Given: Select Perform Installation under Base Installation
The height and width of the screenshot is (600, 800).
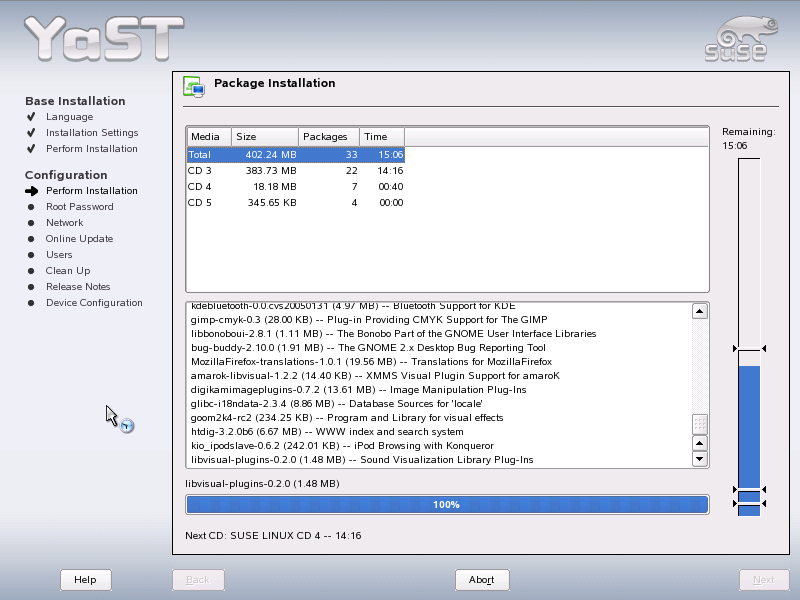Looking at the screenshot, I should 92,148.
